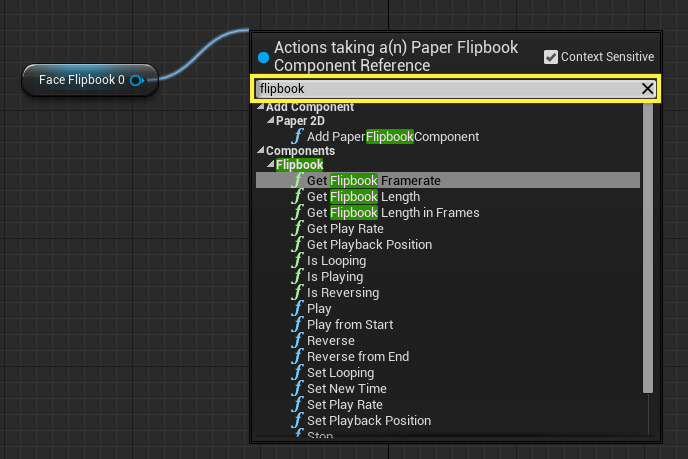This screenshot has height=459, width=688.
Task: Click function icon beside Get Flipbook Framerate
Action: [x=297, y=181]
